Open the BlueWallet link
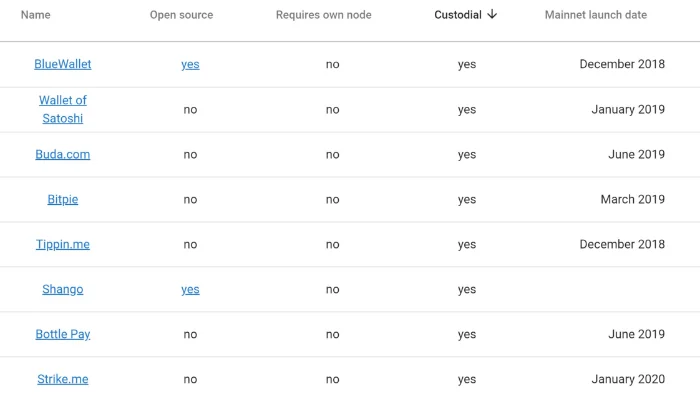This screenshot has width=700, height=394. point(62,64)
